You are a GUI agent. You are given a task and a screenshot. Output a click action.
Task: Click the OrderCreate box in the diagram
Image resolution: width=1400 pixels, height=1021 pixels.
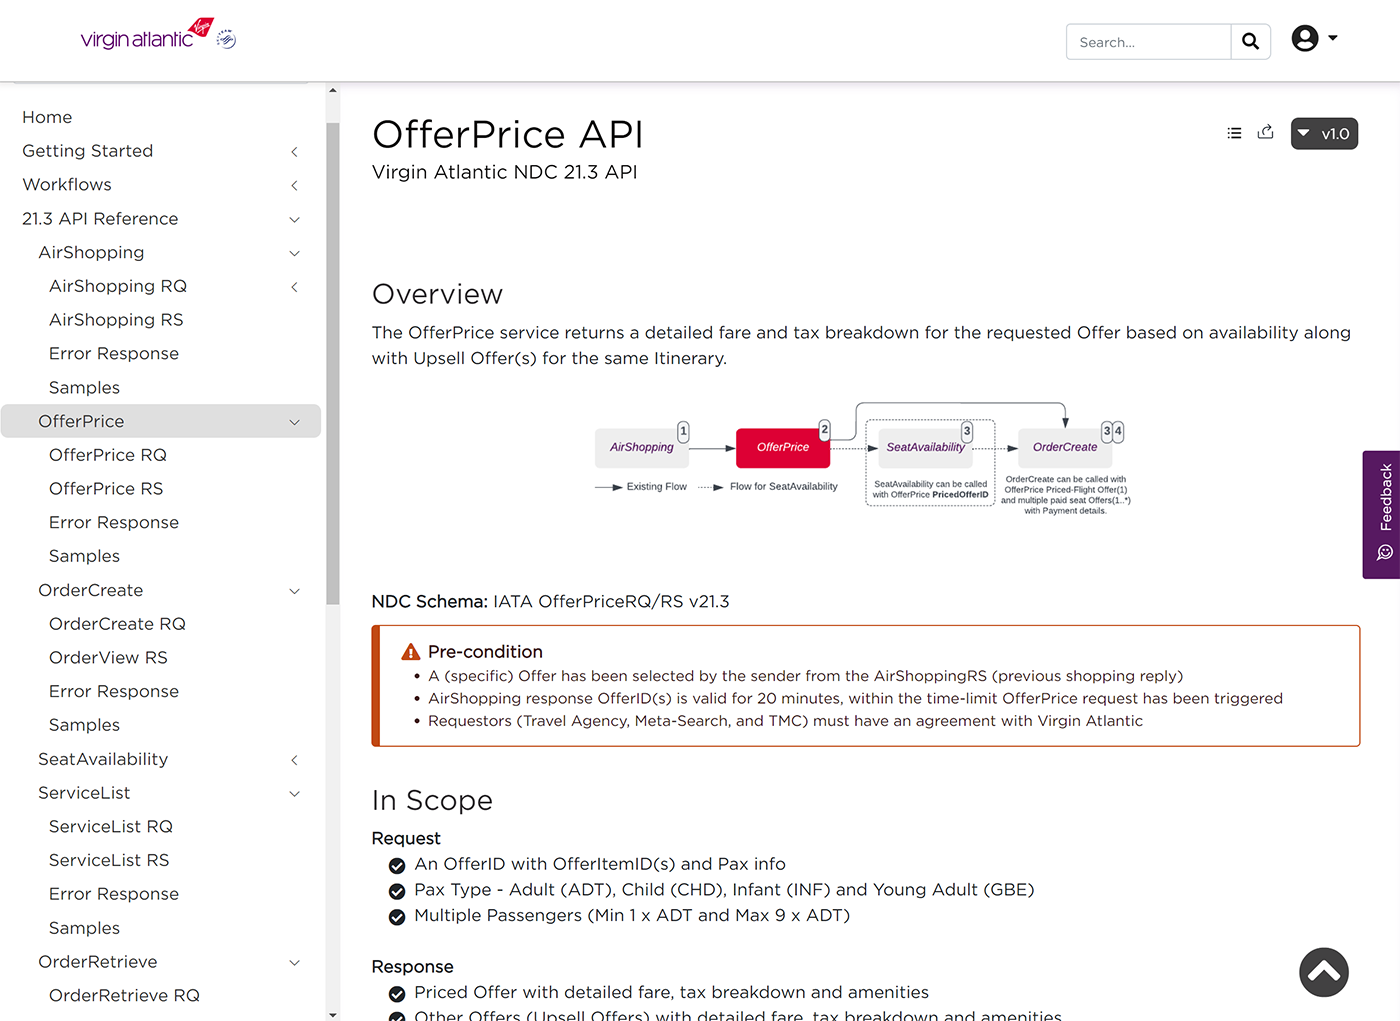click(1065, 448)
